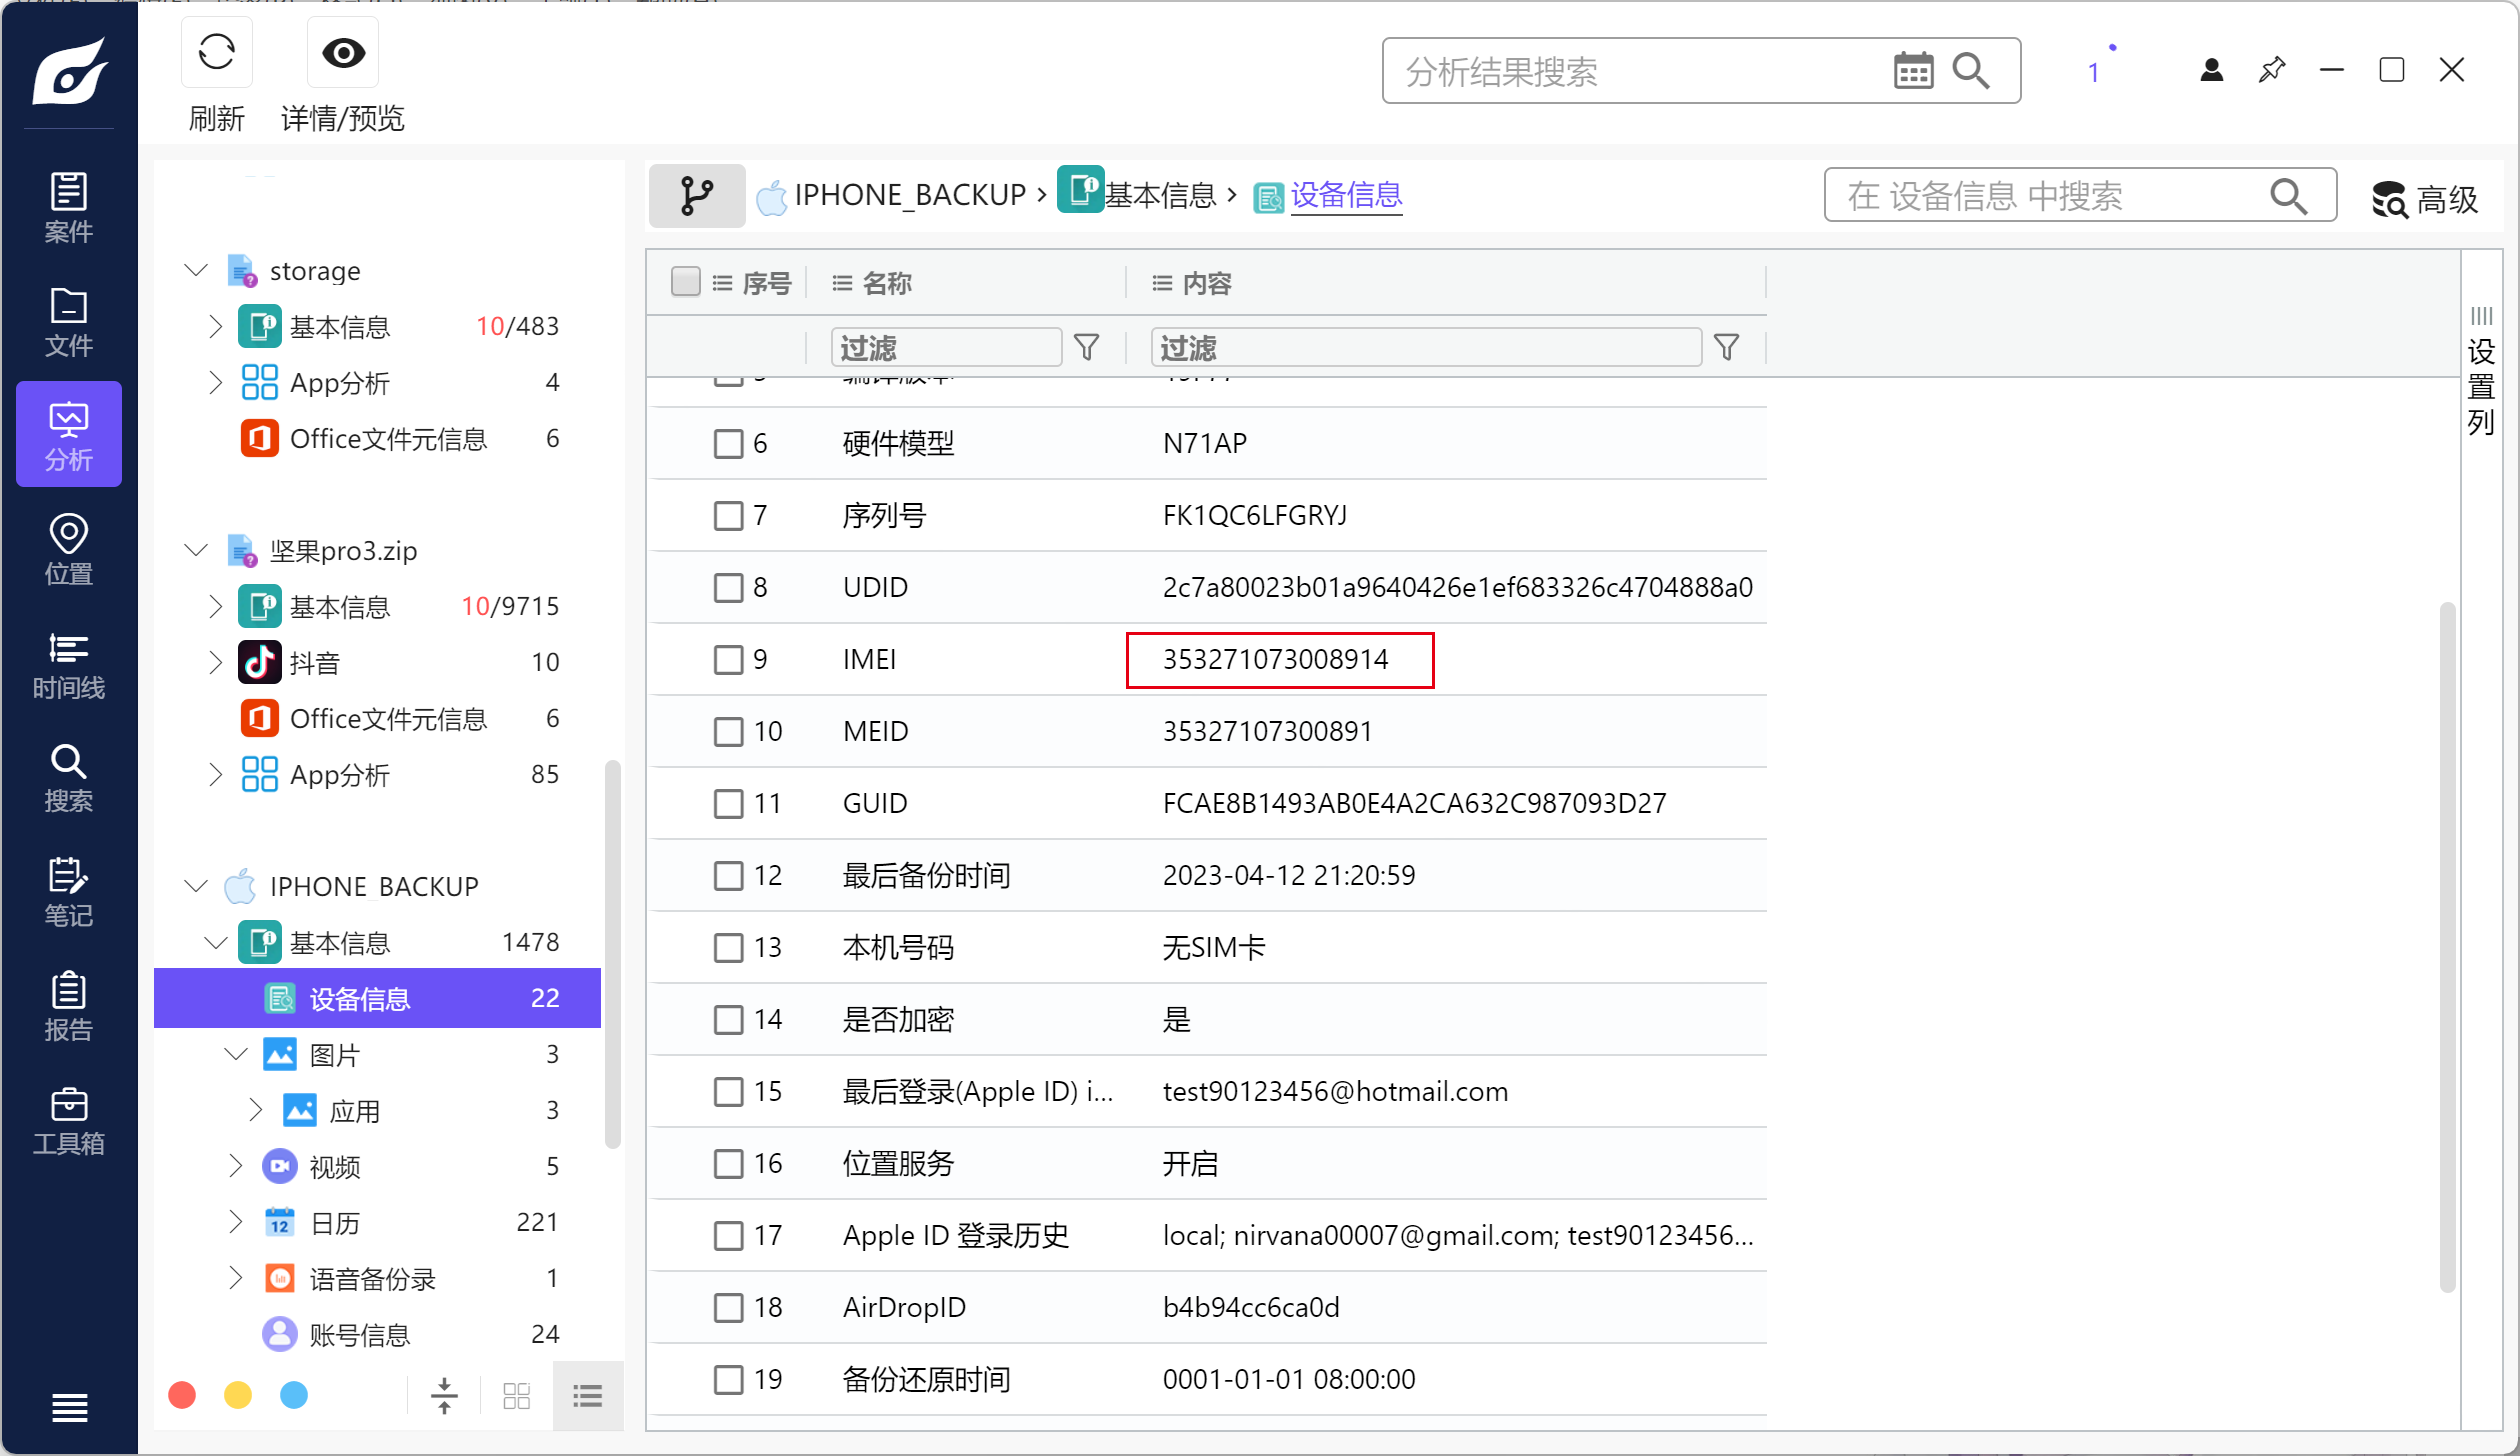The image size is (2520, 1456).
Task: Collapse the IPHONE_BACKUP tree node
Action: point(196,886)
